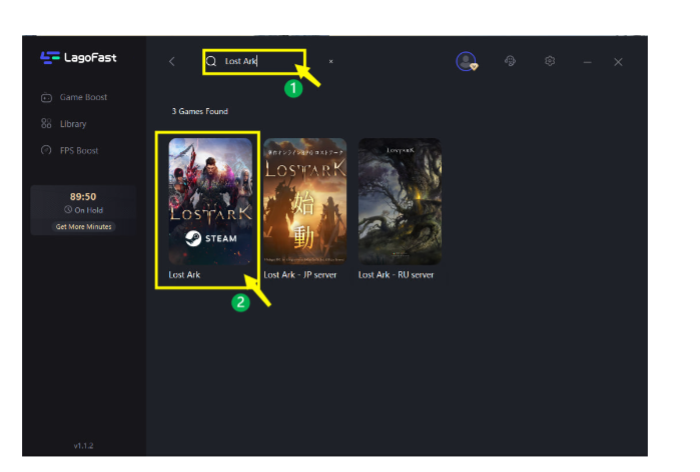The height and width of the screenshot is (472, 700).
Task: Go back with the left arrow
Action: coord(172,62)
